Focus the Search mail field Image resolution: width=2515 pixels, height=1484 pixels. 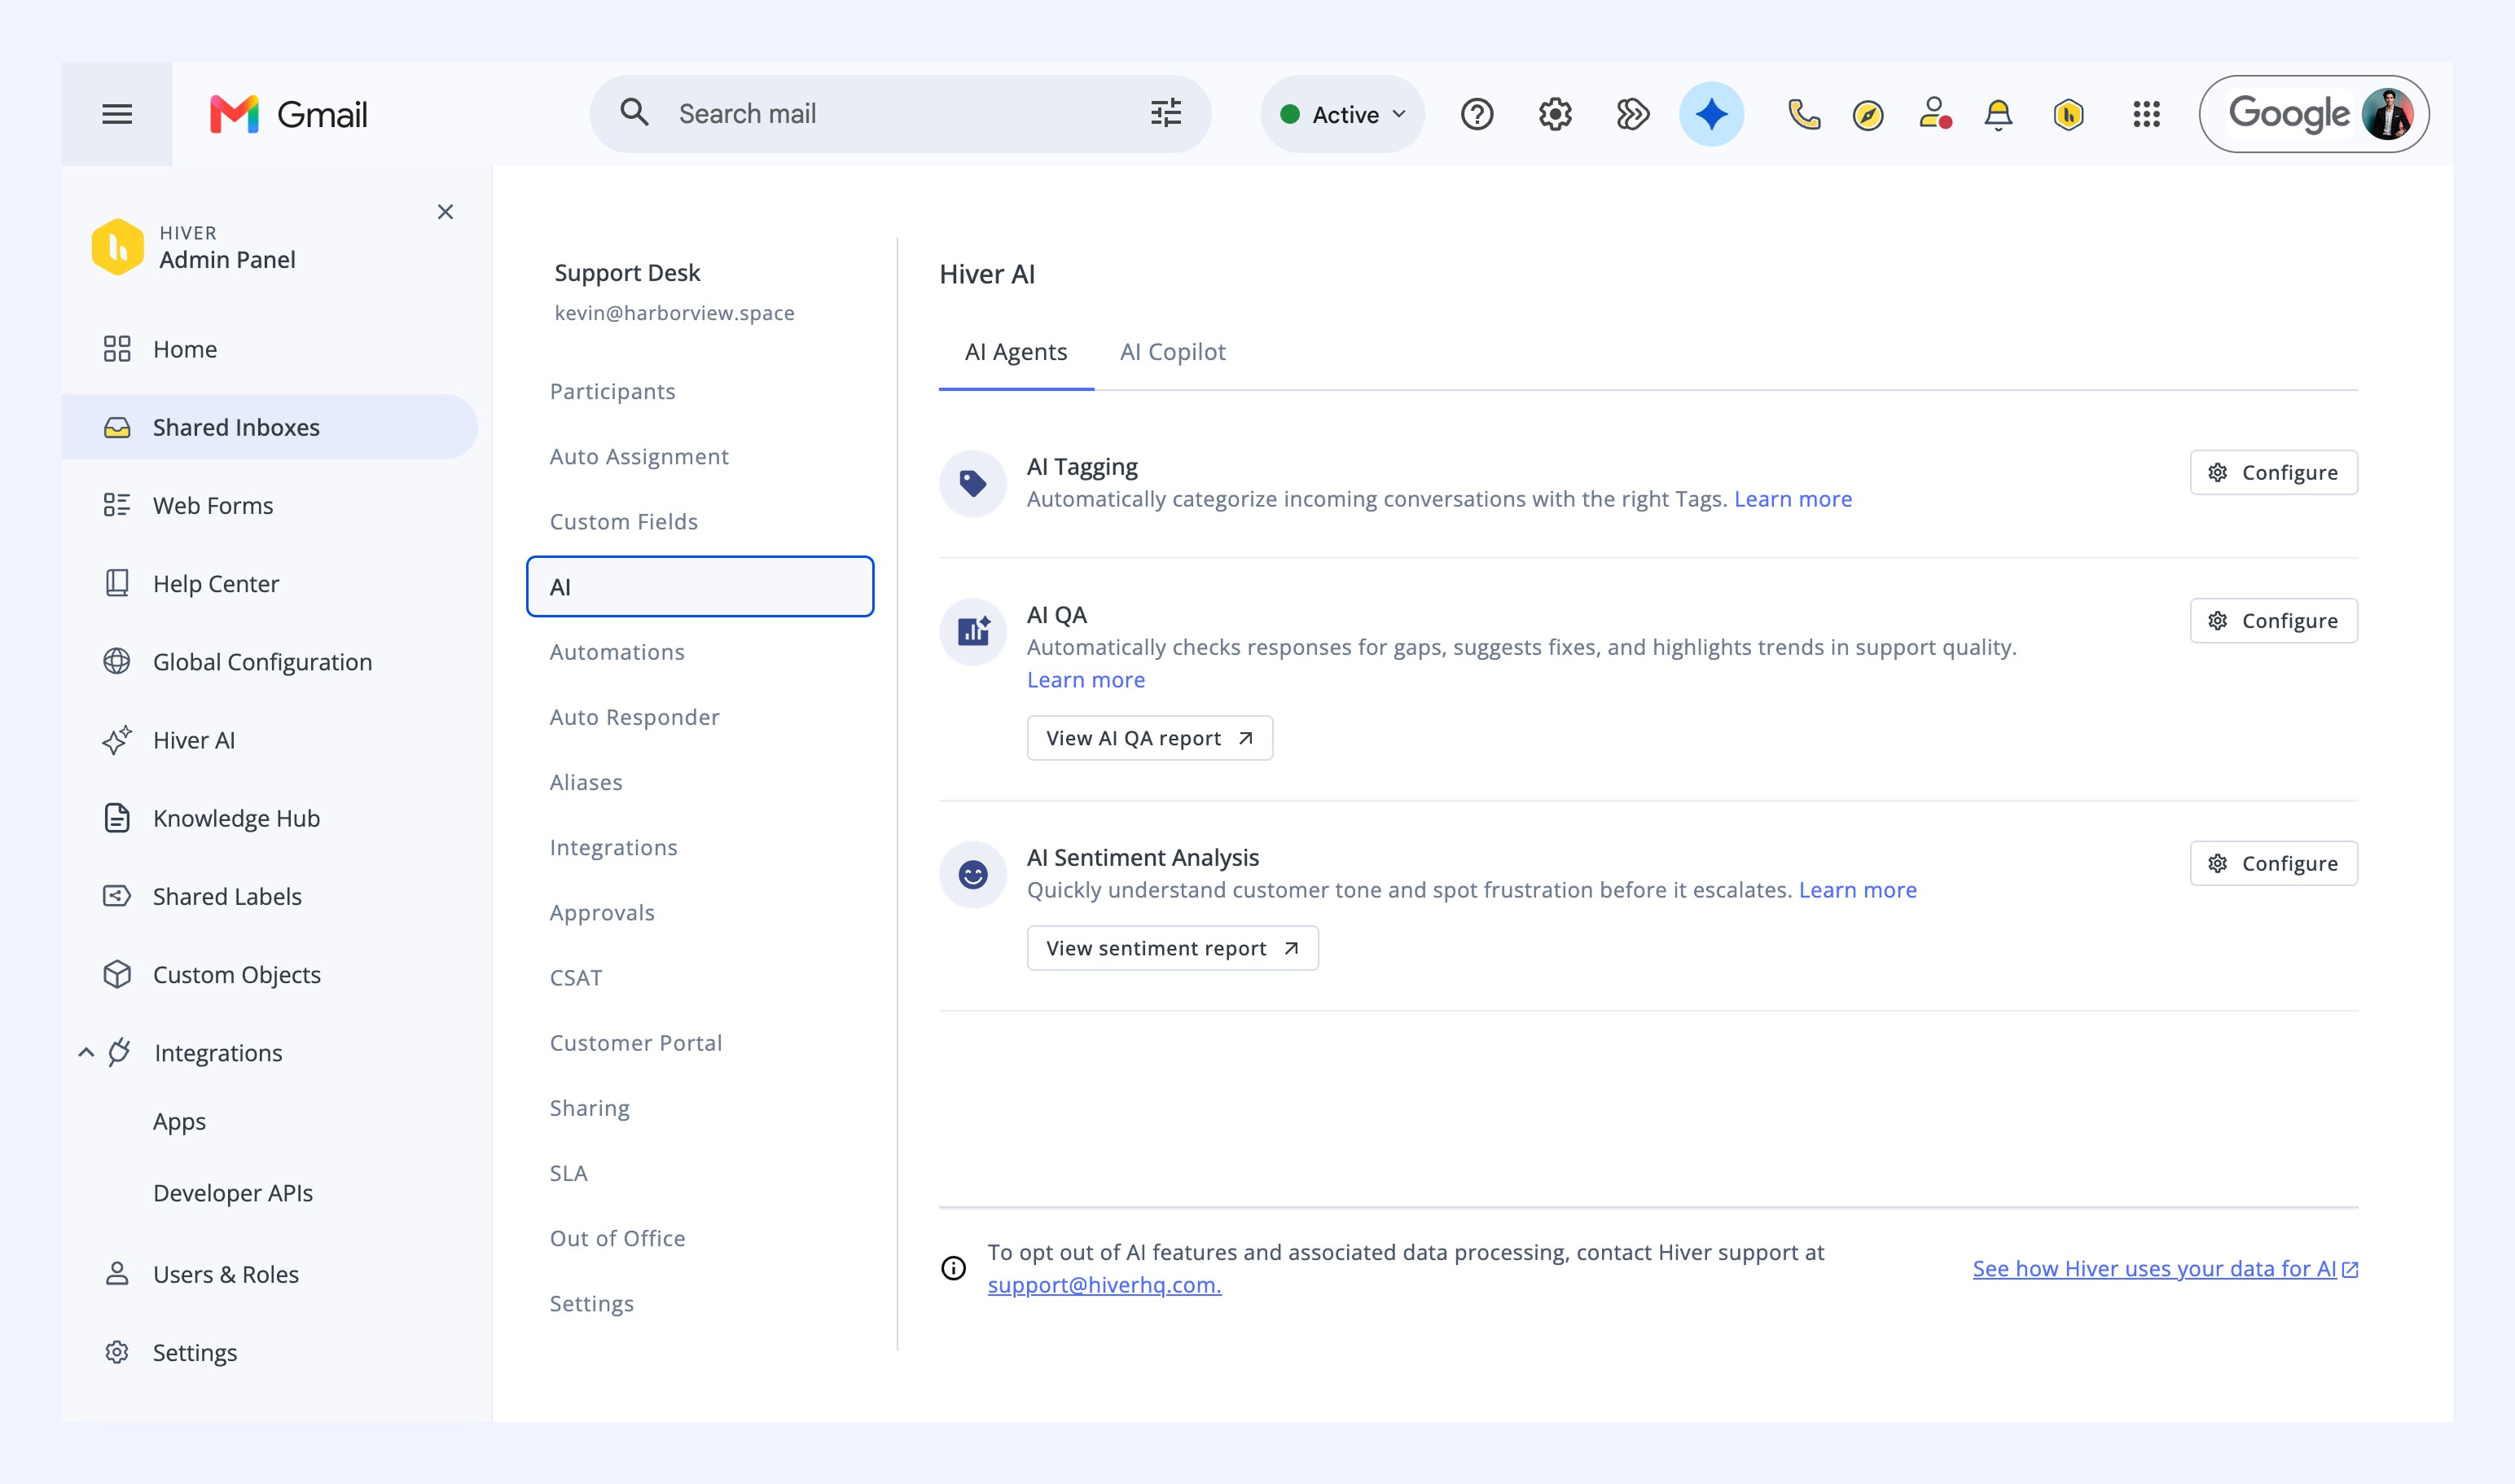click(x=900, y=114)
